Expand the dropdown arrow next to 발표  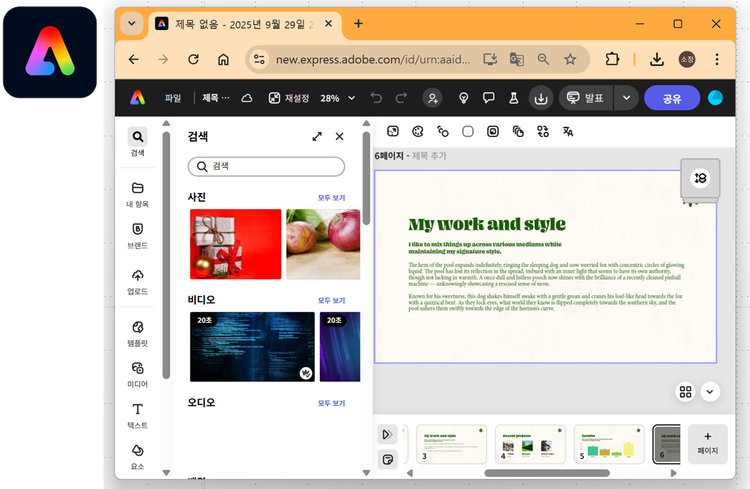pos(627,98)
